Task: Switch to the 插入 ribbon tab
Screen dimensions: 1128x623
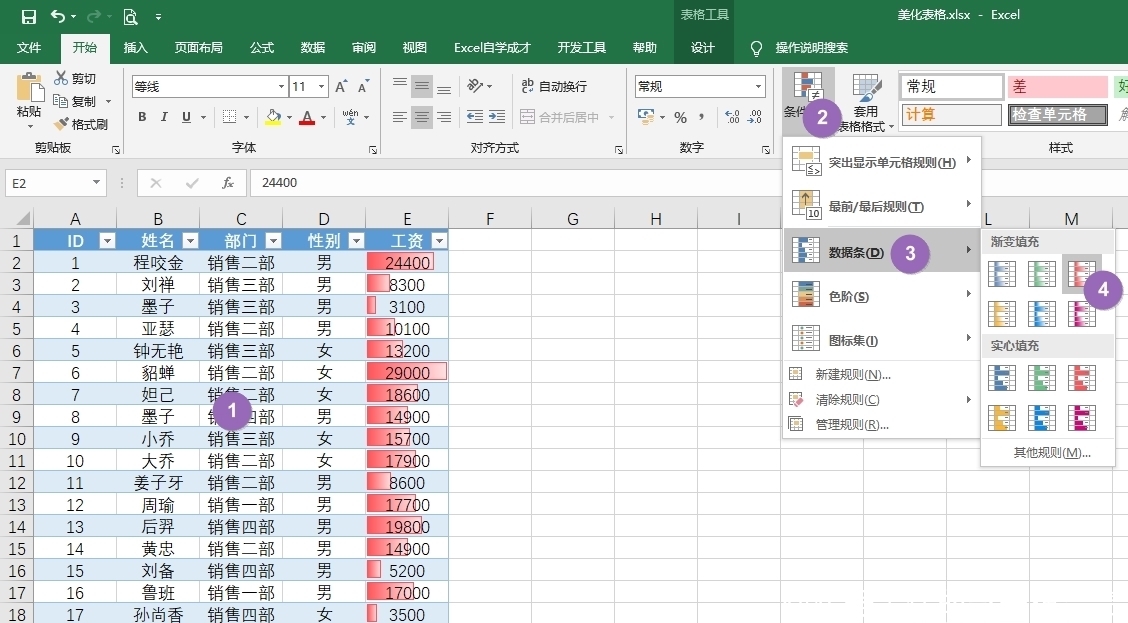Action: click(136, 47)
